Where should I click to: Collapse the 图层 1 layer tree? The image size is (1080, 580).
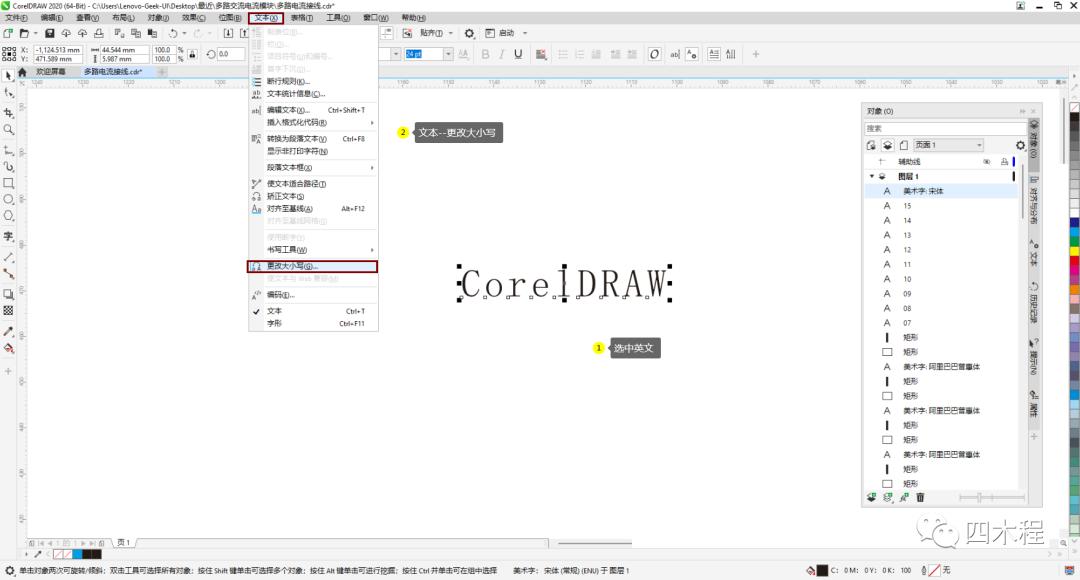point(871,176)
